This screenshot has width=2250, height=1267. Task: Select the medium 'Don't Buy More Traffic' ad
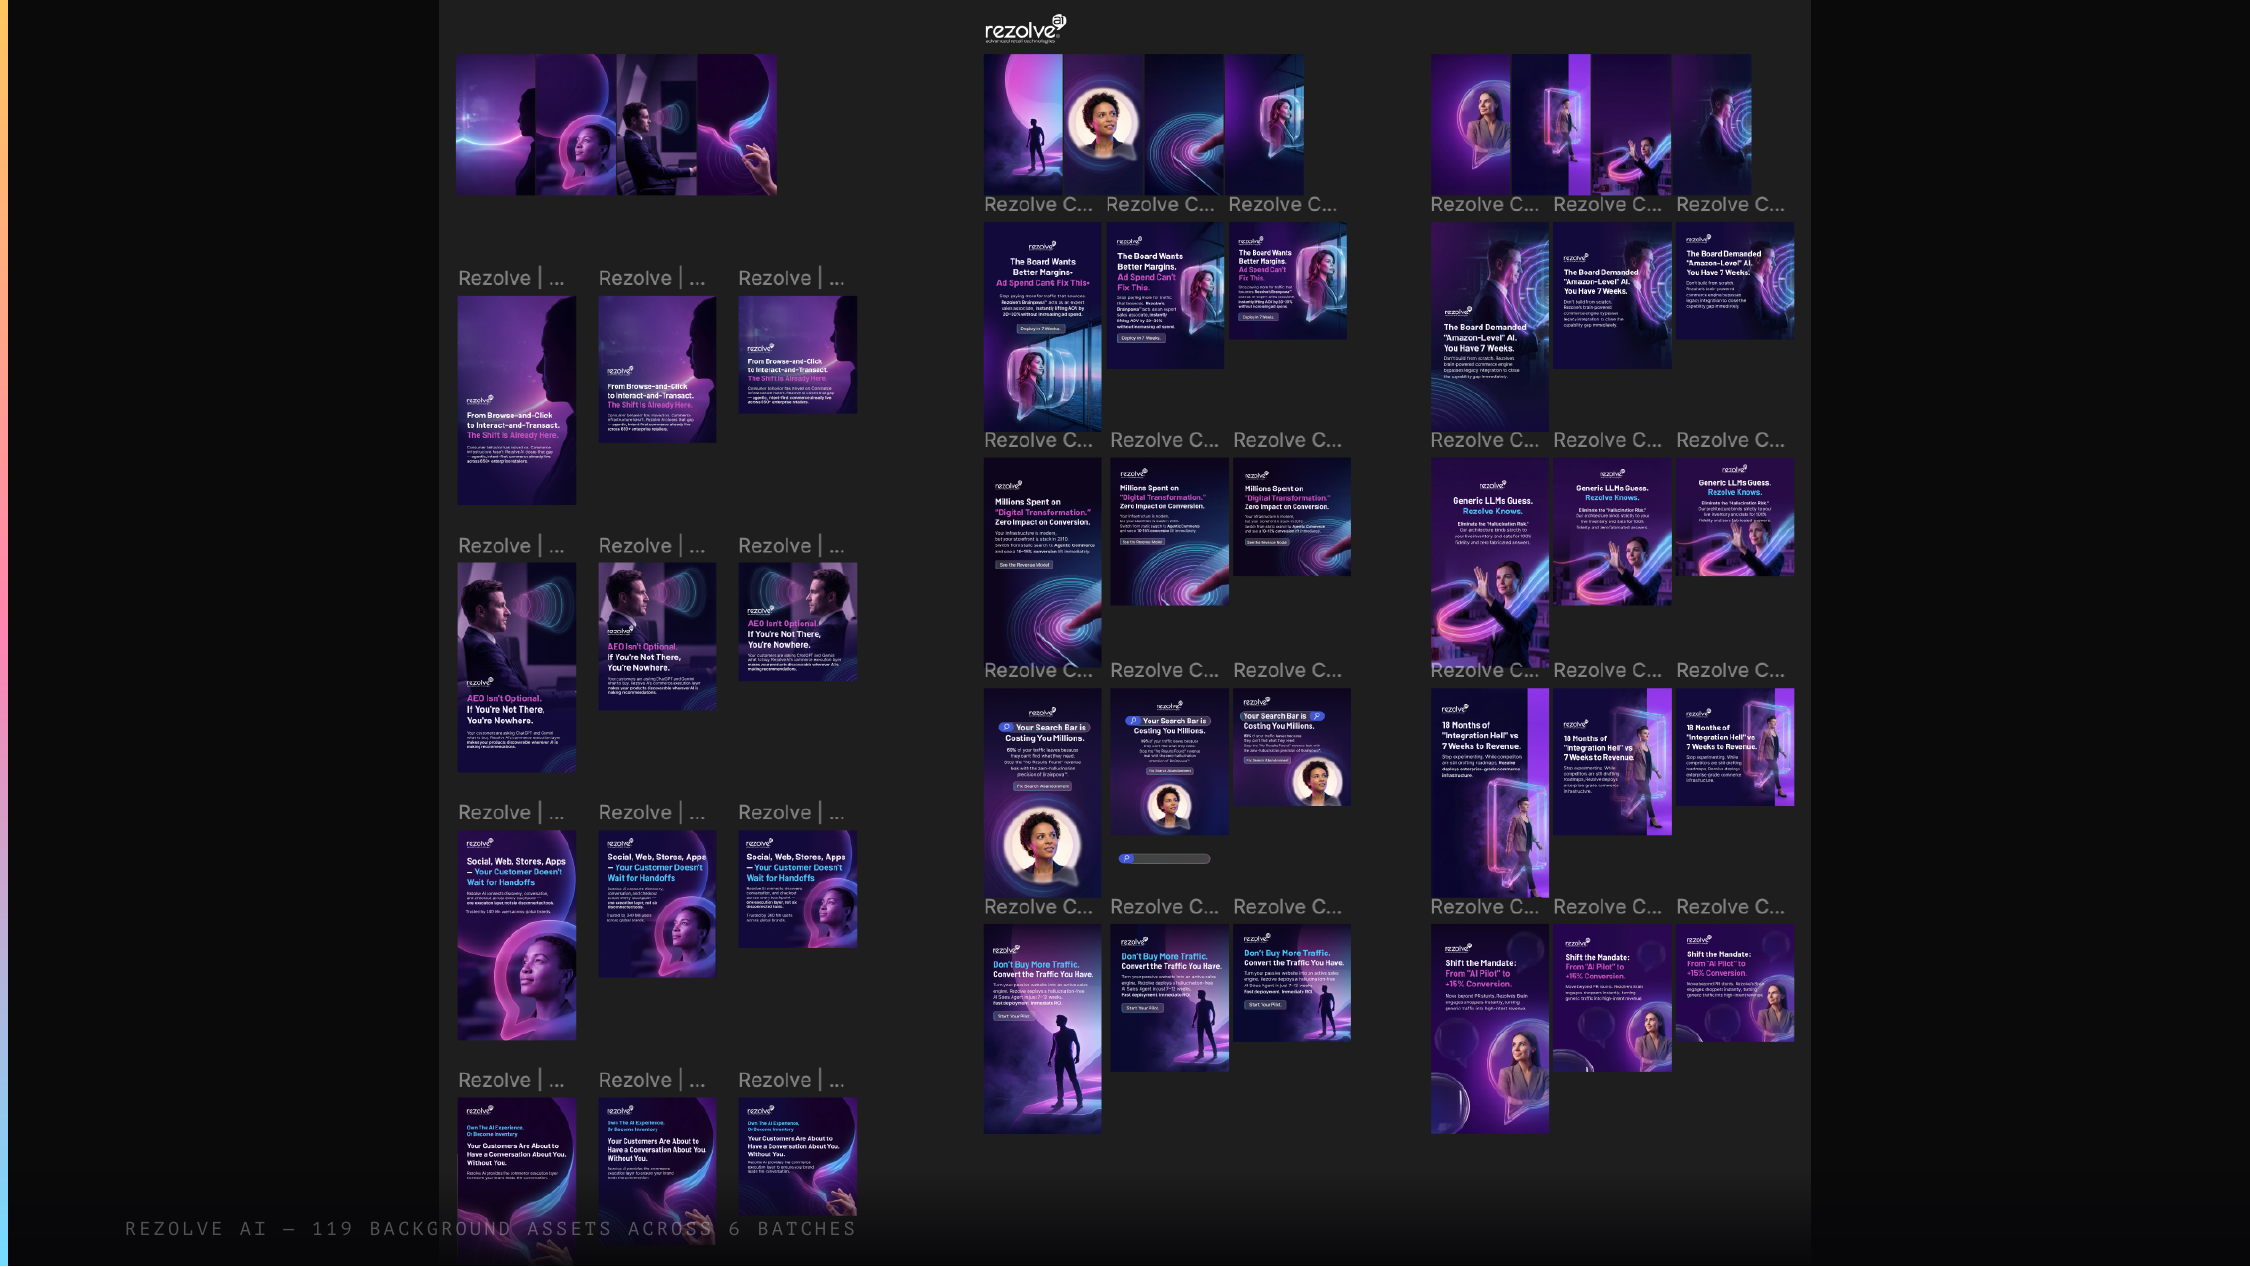pyautogui.click(x=1169, y=998)
